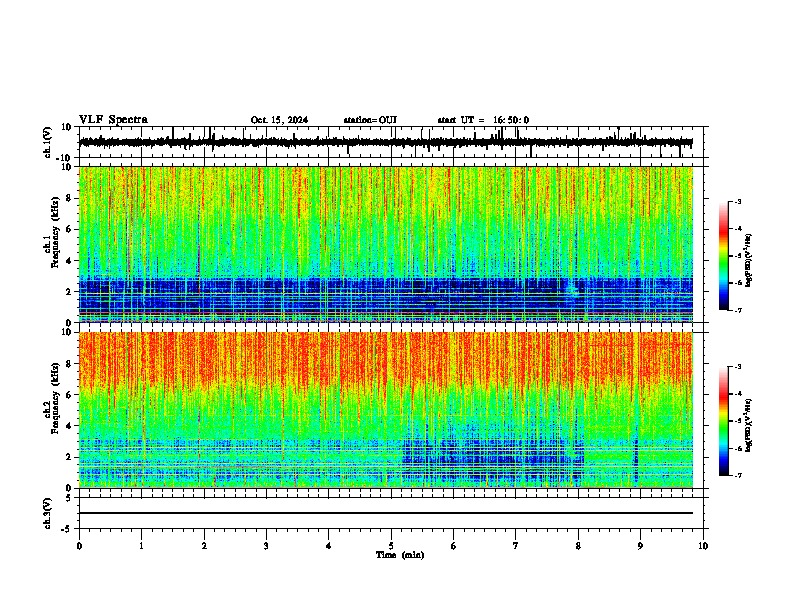Screen dimensions: 792x612
Task: Click the ch.1 color bar log(PSD) label
Action: (749, 260)
